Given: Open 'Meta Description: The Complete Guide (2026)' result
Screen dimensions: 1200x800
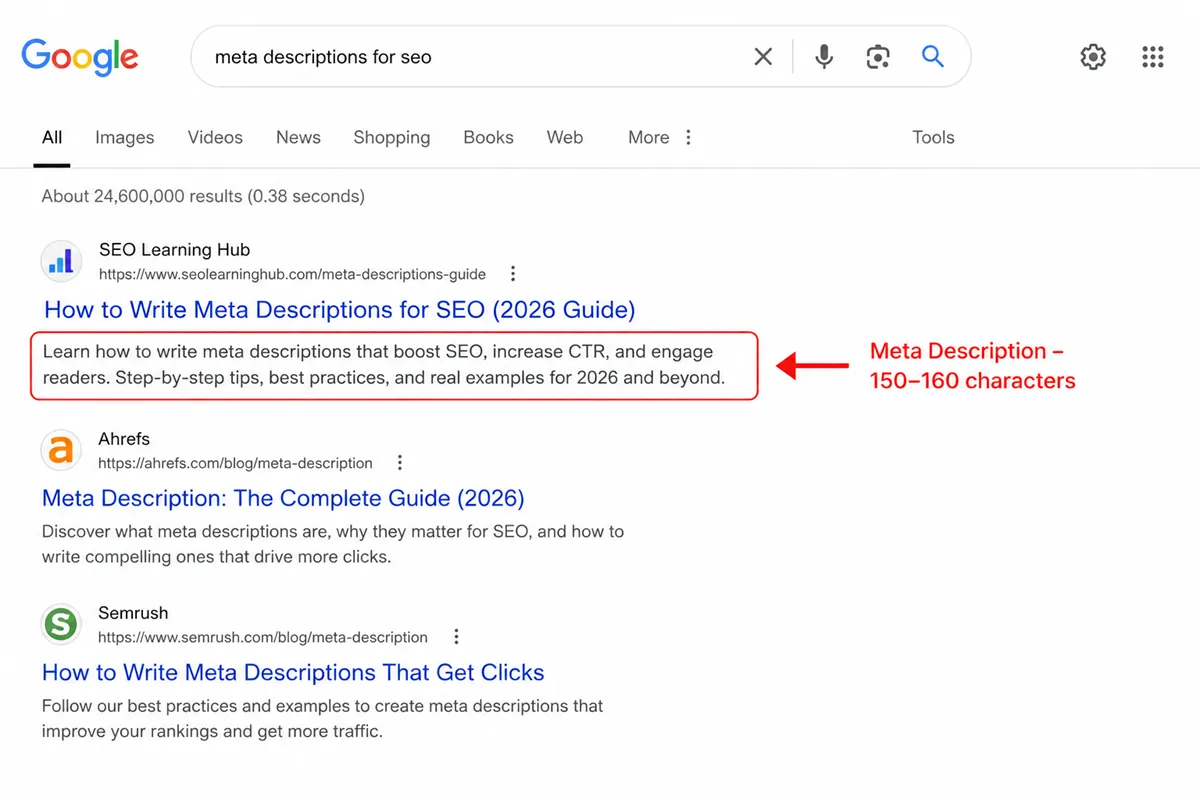Looking at the screenshot, I should pos(283,498).
